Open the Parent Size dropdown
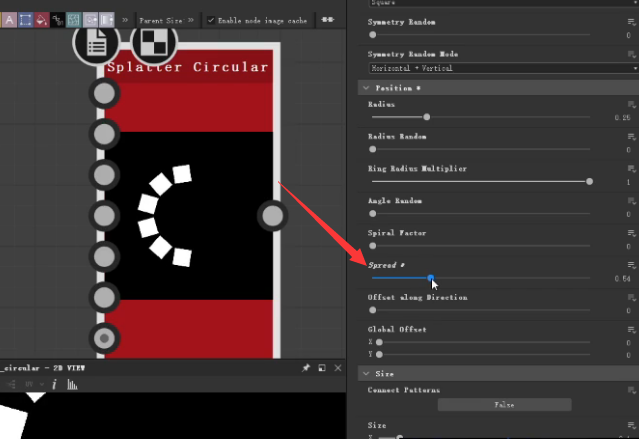Image resolution: width=639 pixels, height=439 pixels. pos(166,20)
